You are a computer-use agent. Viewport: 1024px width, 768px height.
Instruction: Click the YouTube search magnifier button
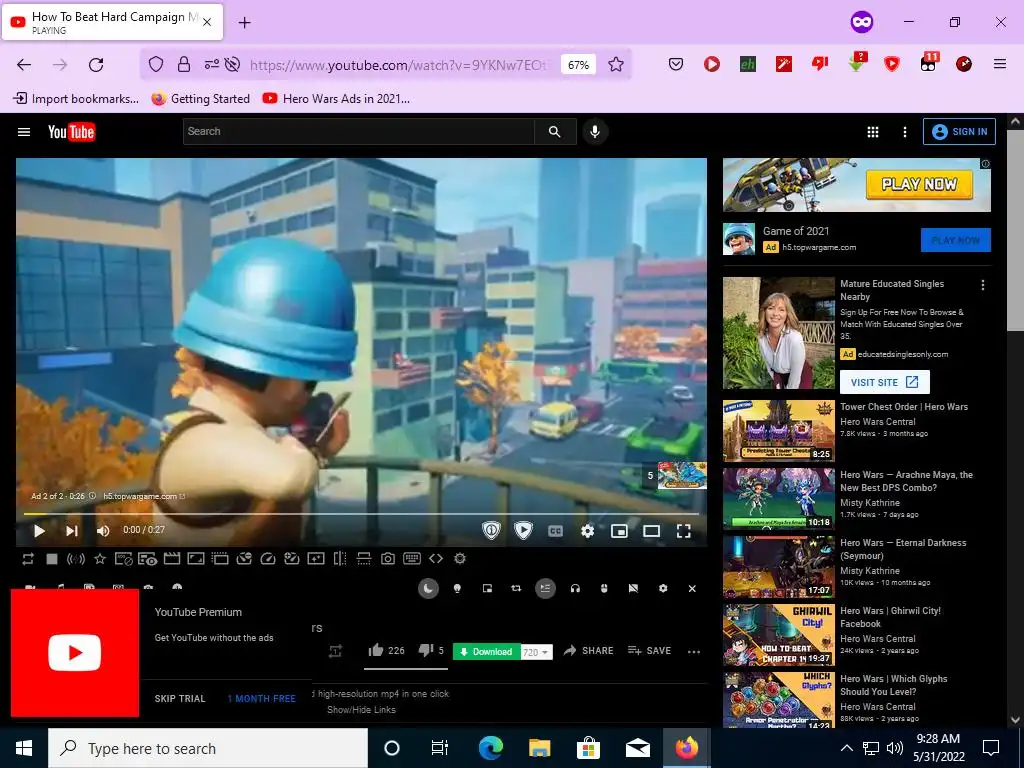(555, 131)
